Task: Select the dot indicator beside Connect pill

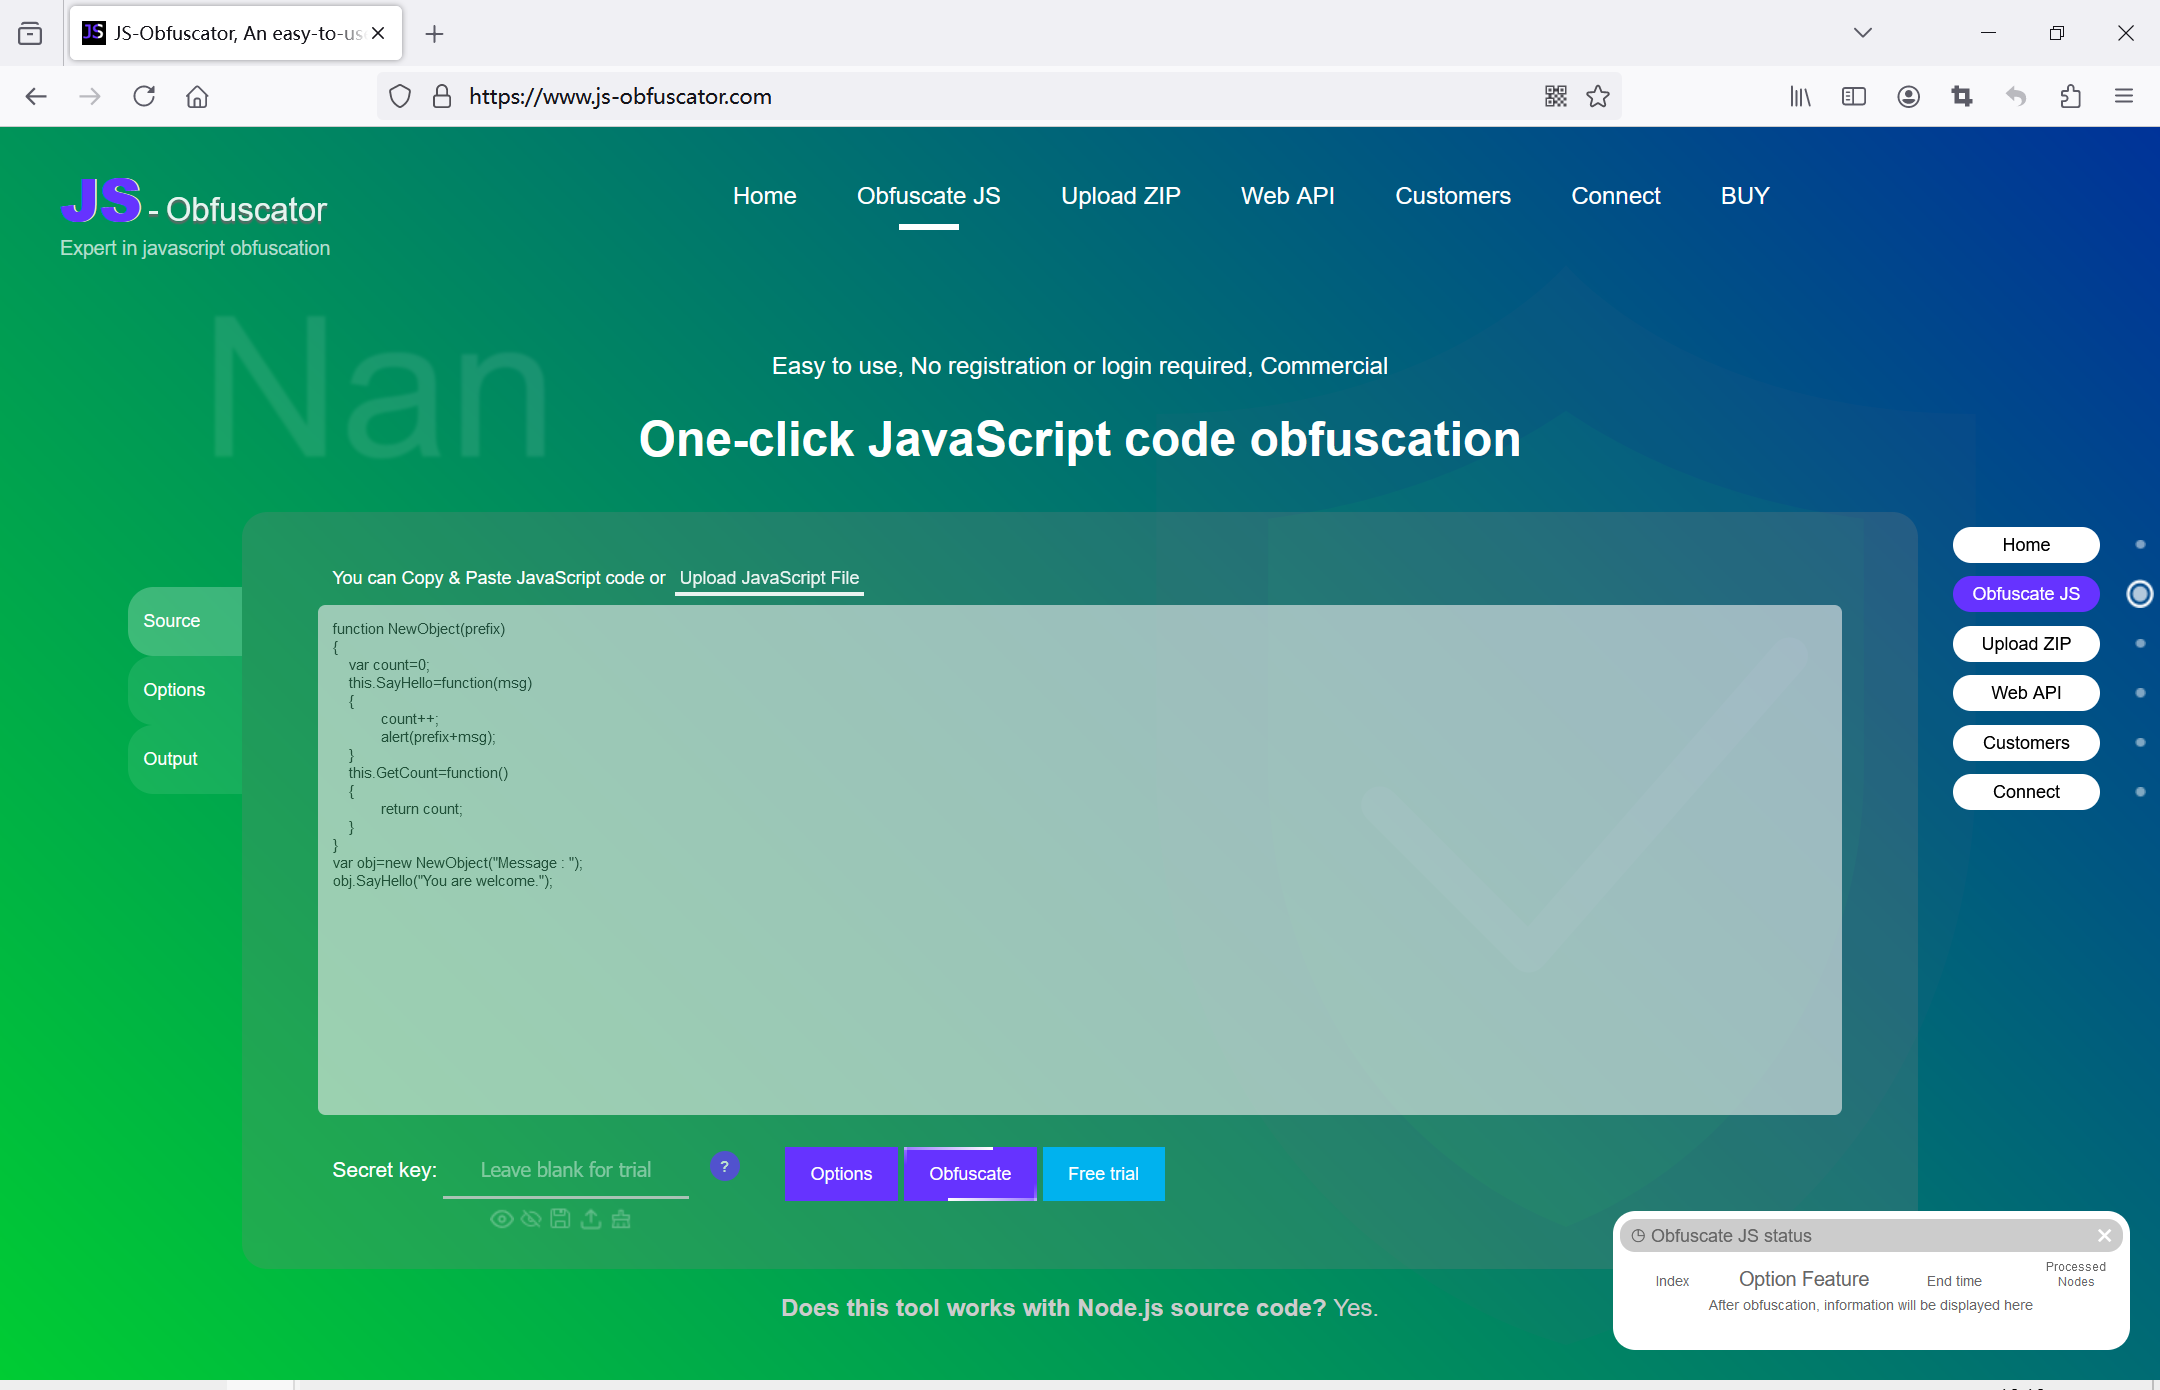Action: [2140, 792]
